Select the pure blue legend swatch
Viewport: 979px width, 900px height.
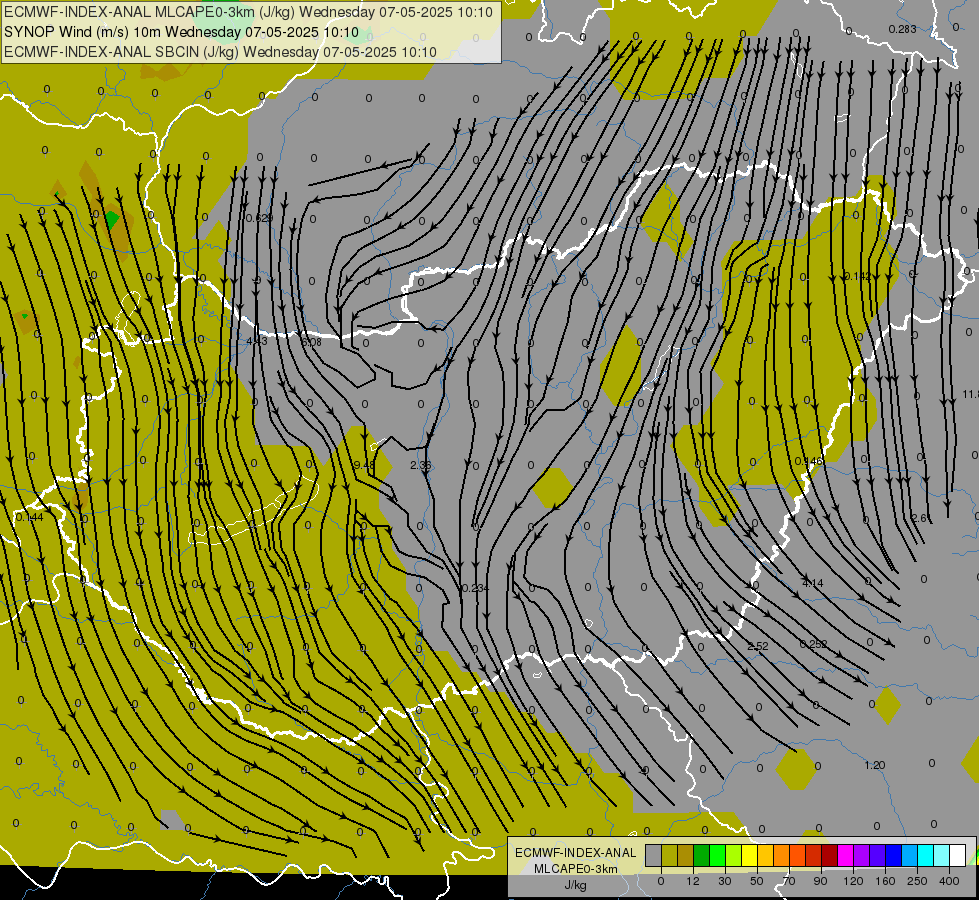(894, 856)
